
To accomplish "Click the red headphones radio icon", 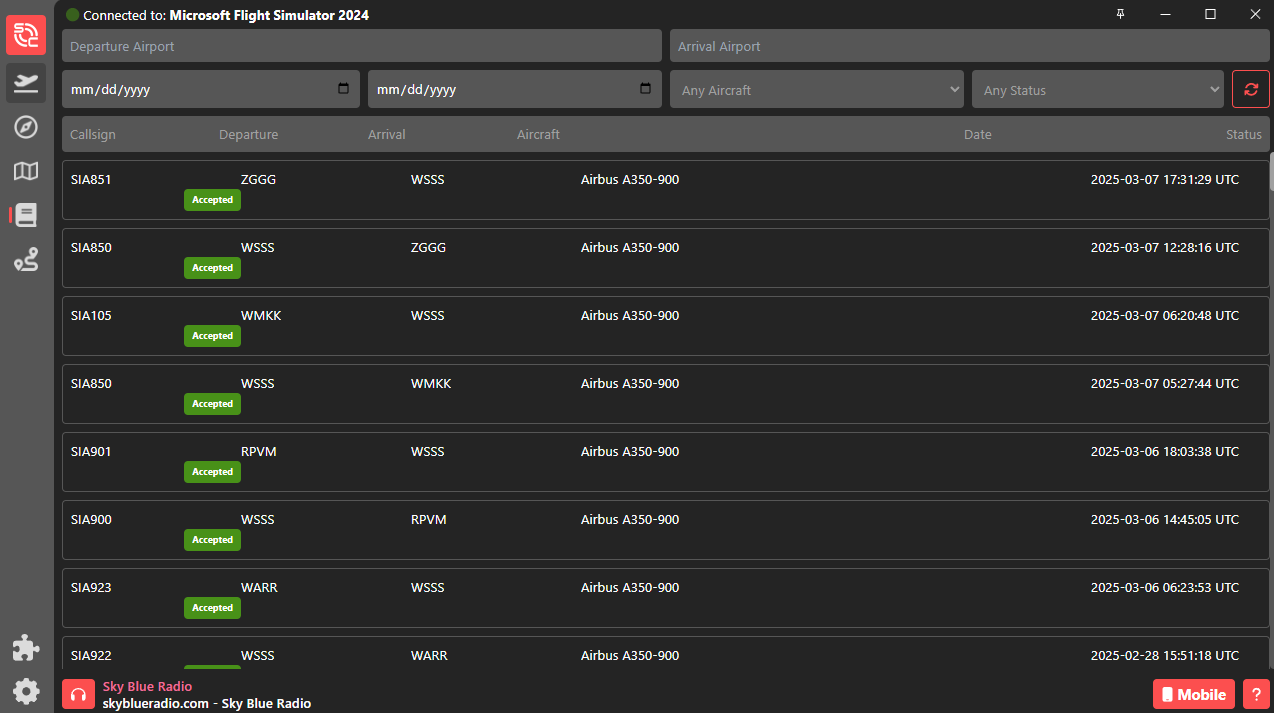I will 78,694.
